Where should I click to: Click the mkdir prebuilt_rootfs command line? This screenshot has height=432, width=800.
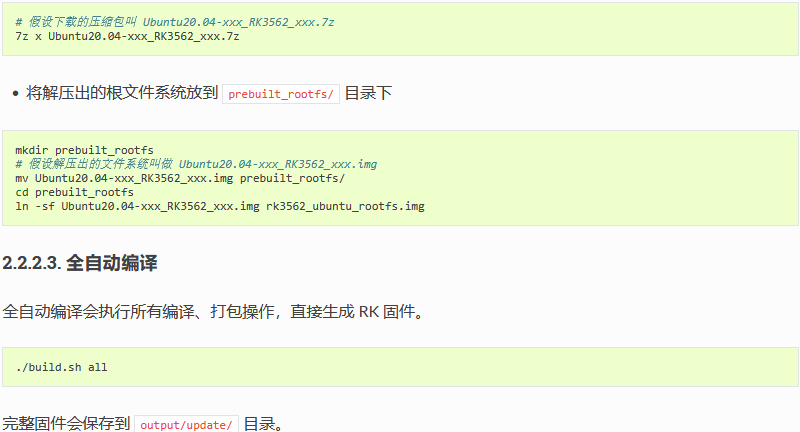pos(84,150)
